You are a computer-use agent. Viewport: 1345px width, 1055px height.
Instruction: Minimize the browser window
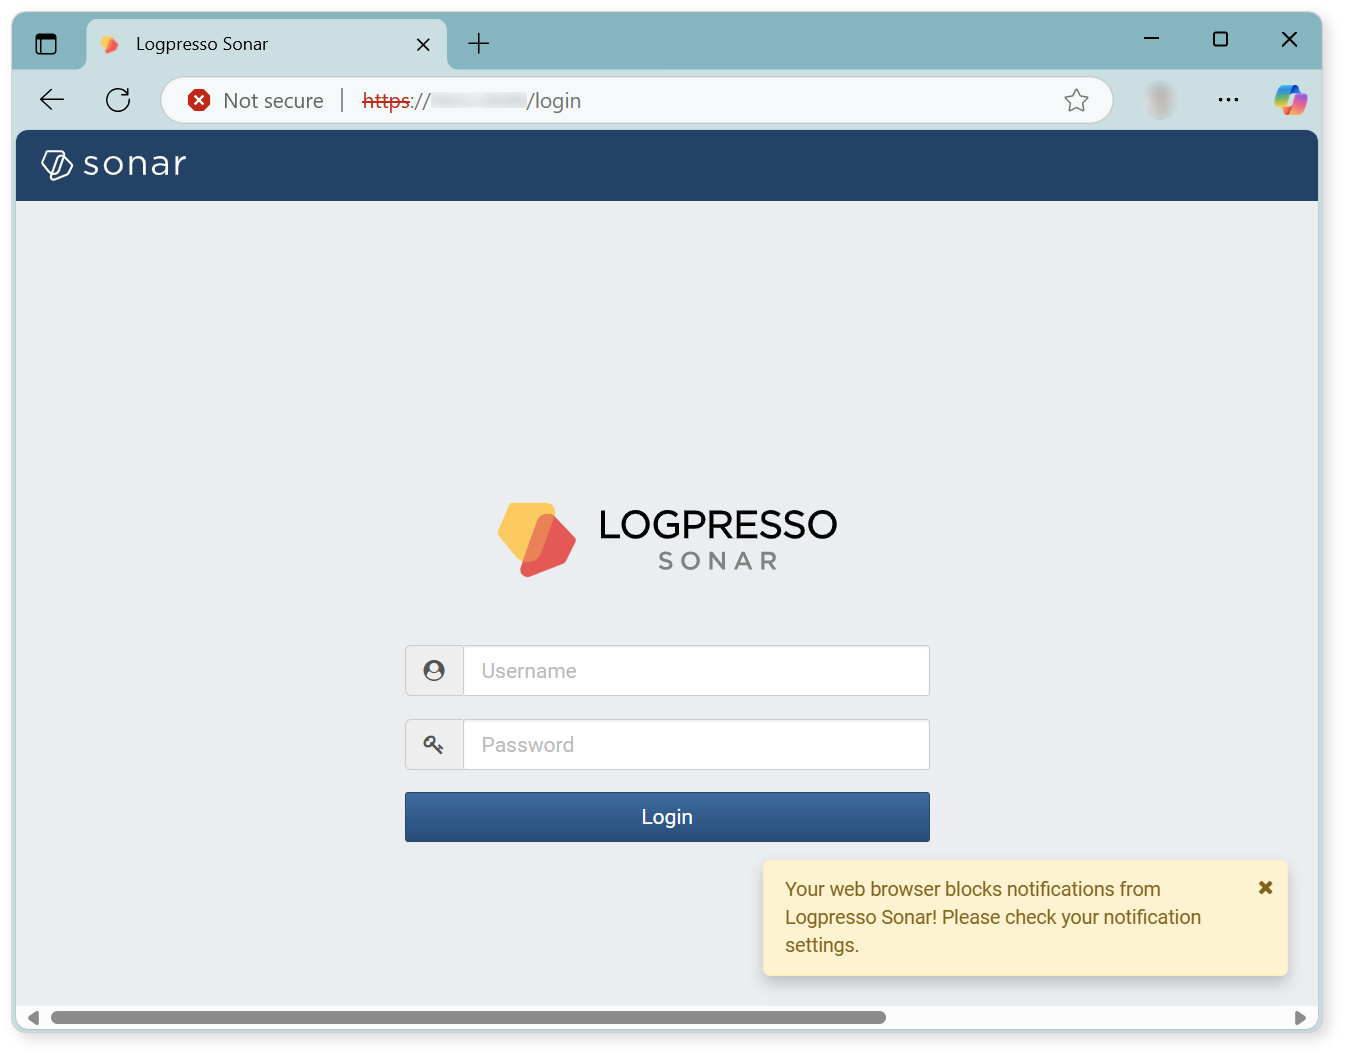click(1151, 39)
